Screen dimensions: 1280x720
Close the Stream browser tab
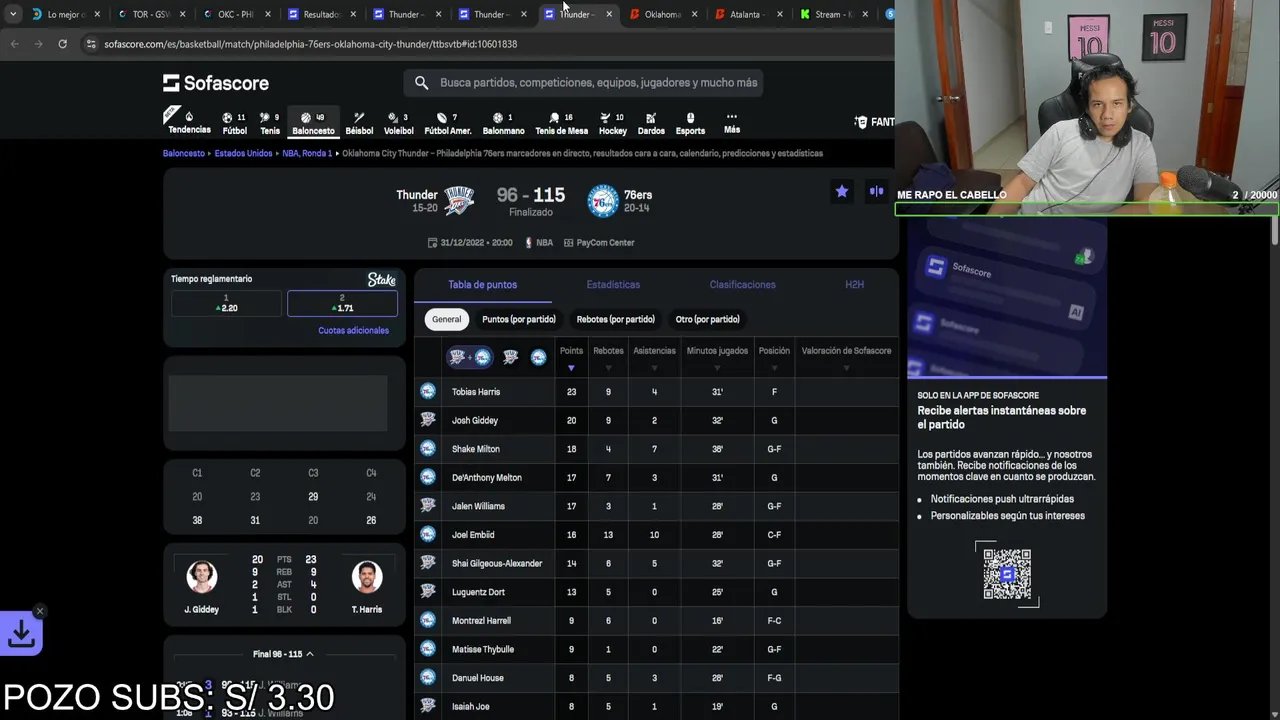tap(865, 14)
